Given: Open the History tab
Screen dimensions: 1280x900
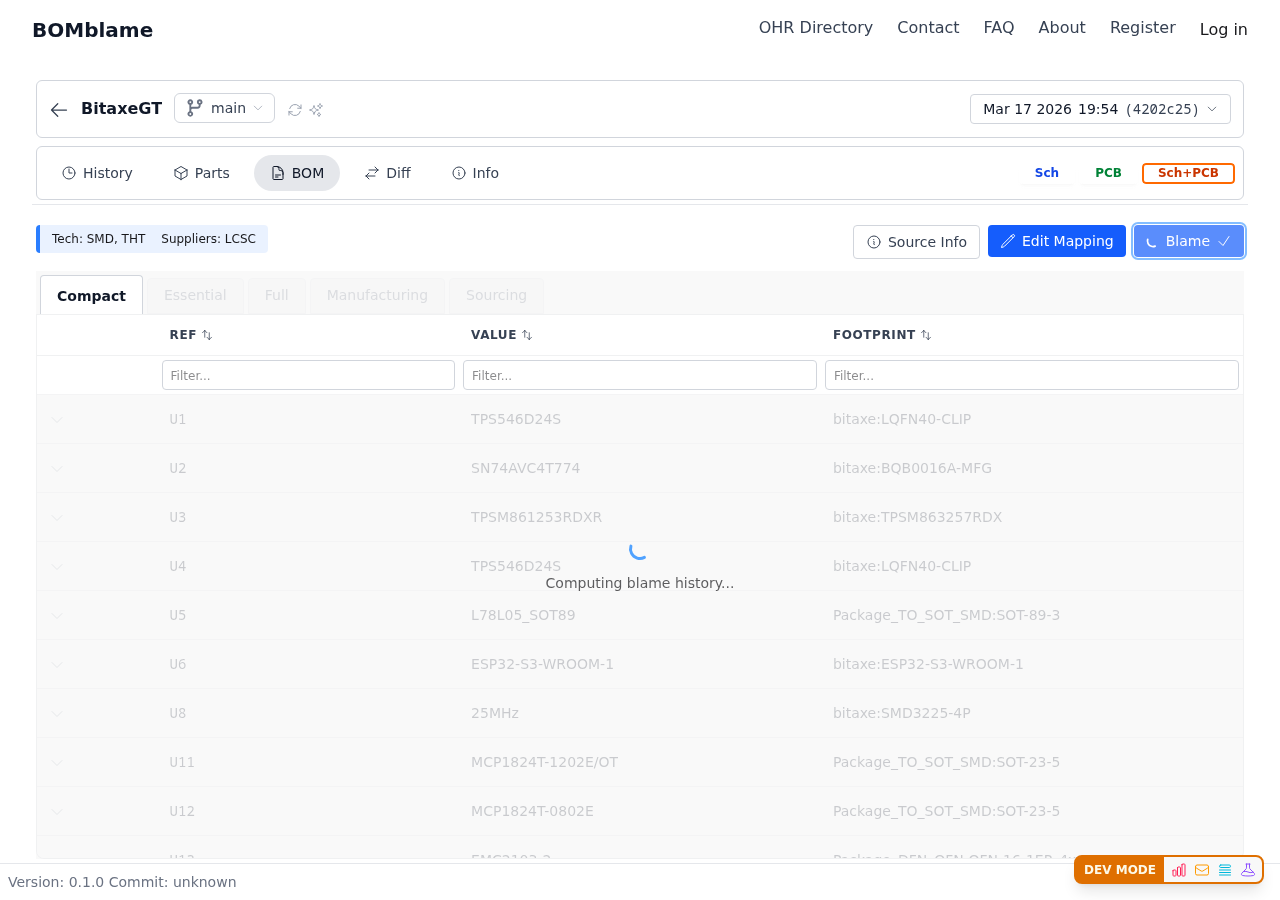Looking at the screenshot, I should pyautogui.click(x=97, y=173).
